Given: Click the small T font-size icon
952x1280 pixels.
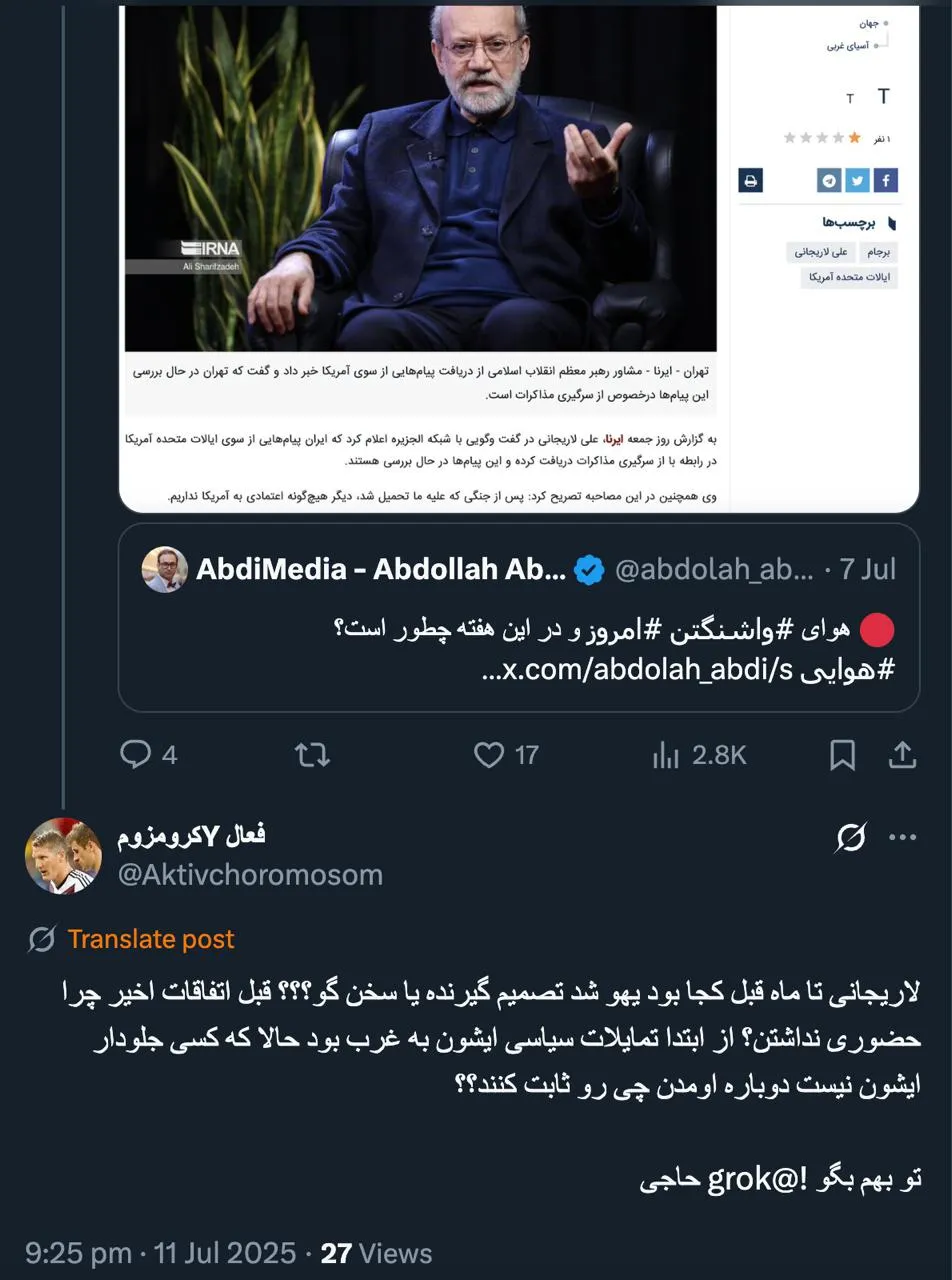Looking at the screenshot, I should click(849, 98).
